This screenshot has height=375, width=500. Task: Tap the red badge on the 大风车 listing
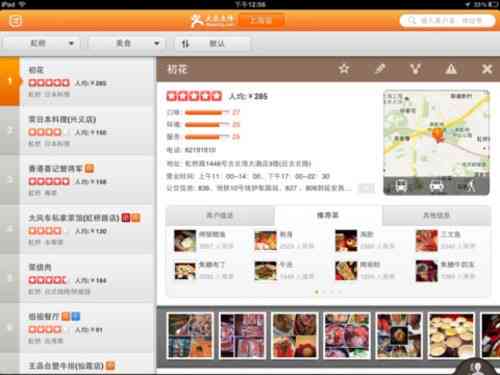click(x=126, y=218)
